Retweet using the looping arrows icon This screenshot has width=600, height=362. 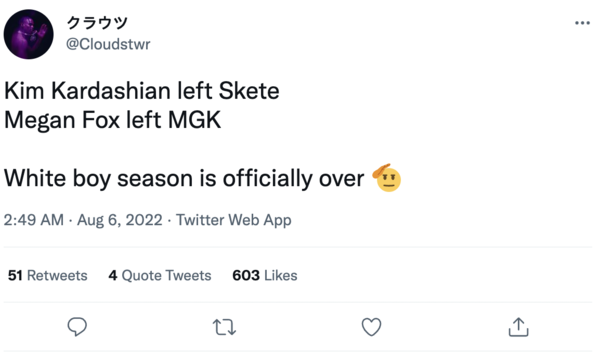pyautogui.click(x=224, y=327)
